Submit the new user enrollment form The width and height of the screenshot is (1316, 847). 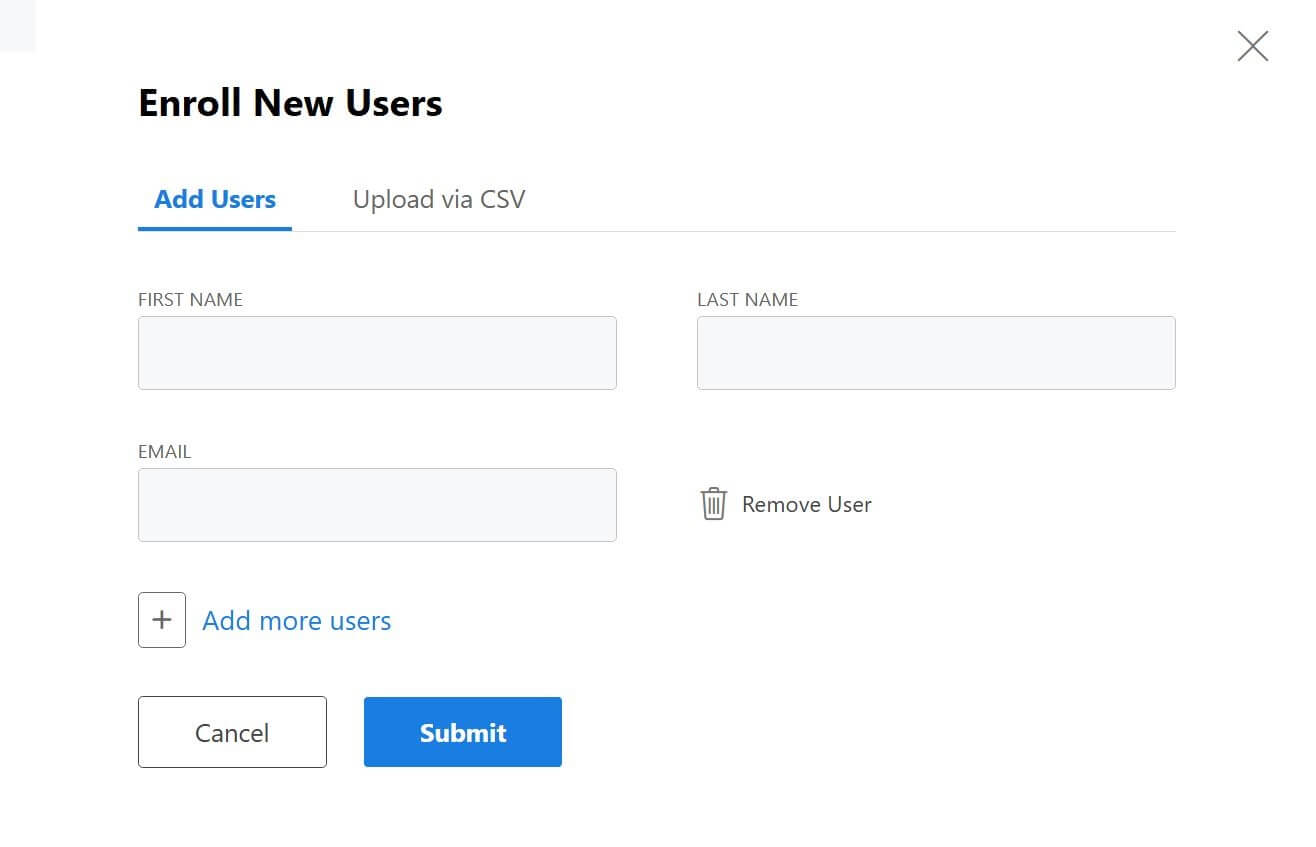[x=462, y=731]
